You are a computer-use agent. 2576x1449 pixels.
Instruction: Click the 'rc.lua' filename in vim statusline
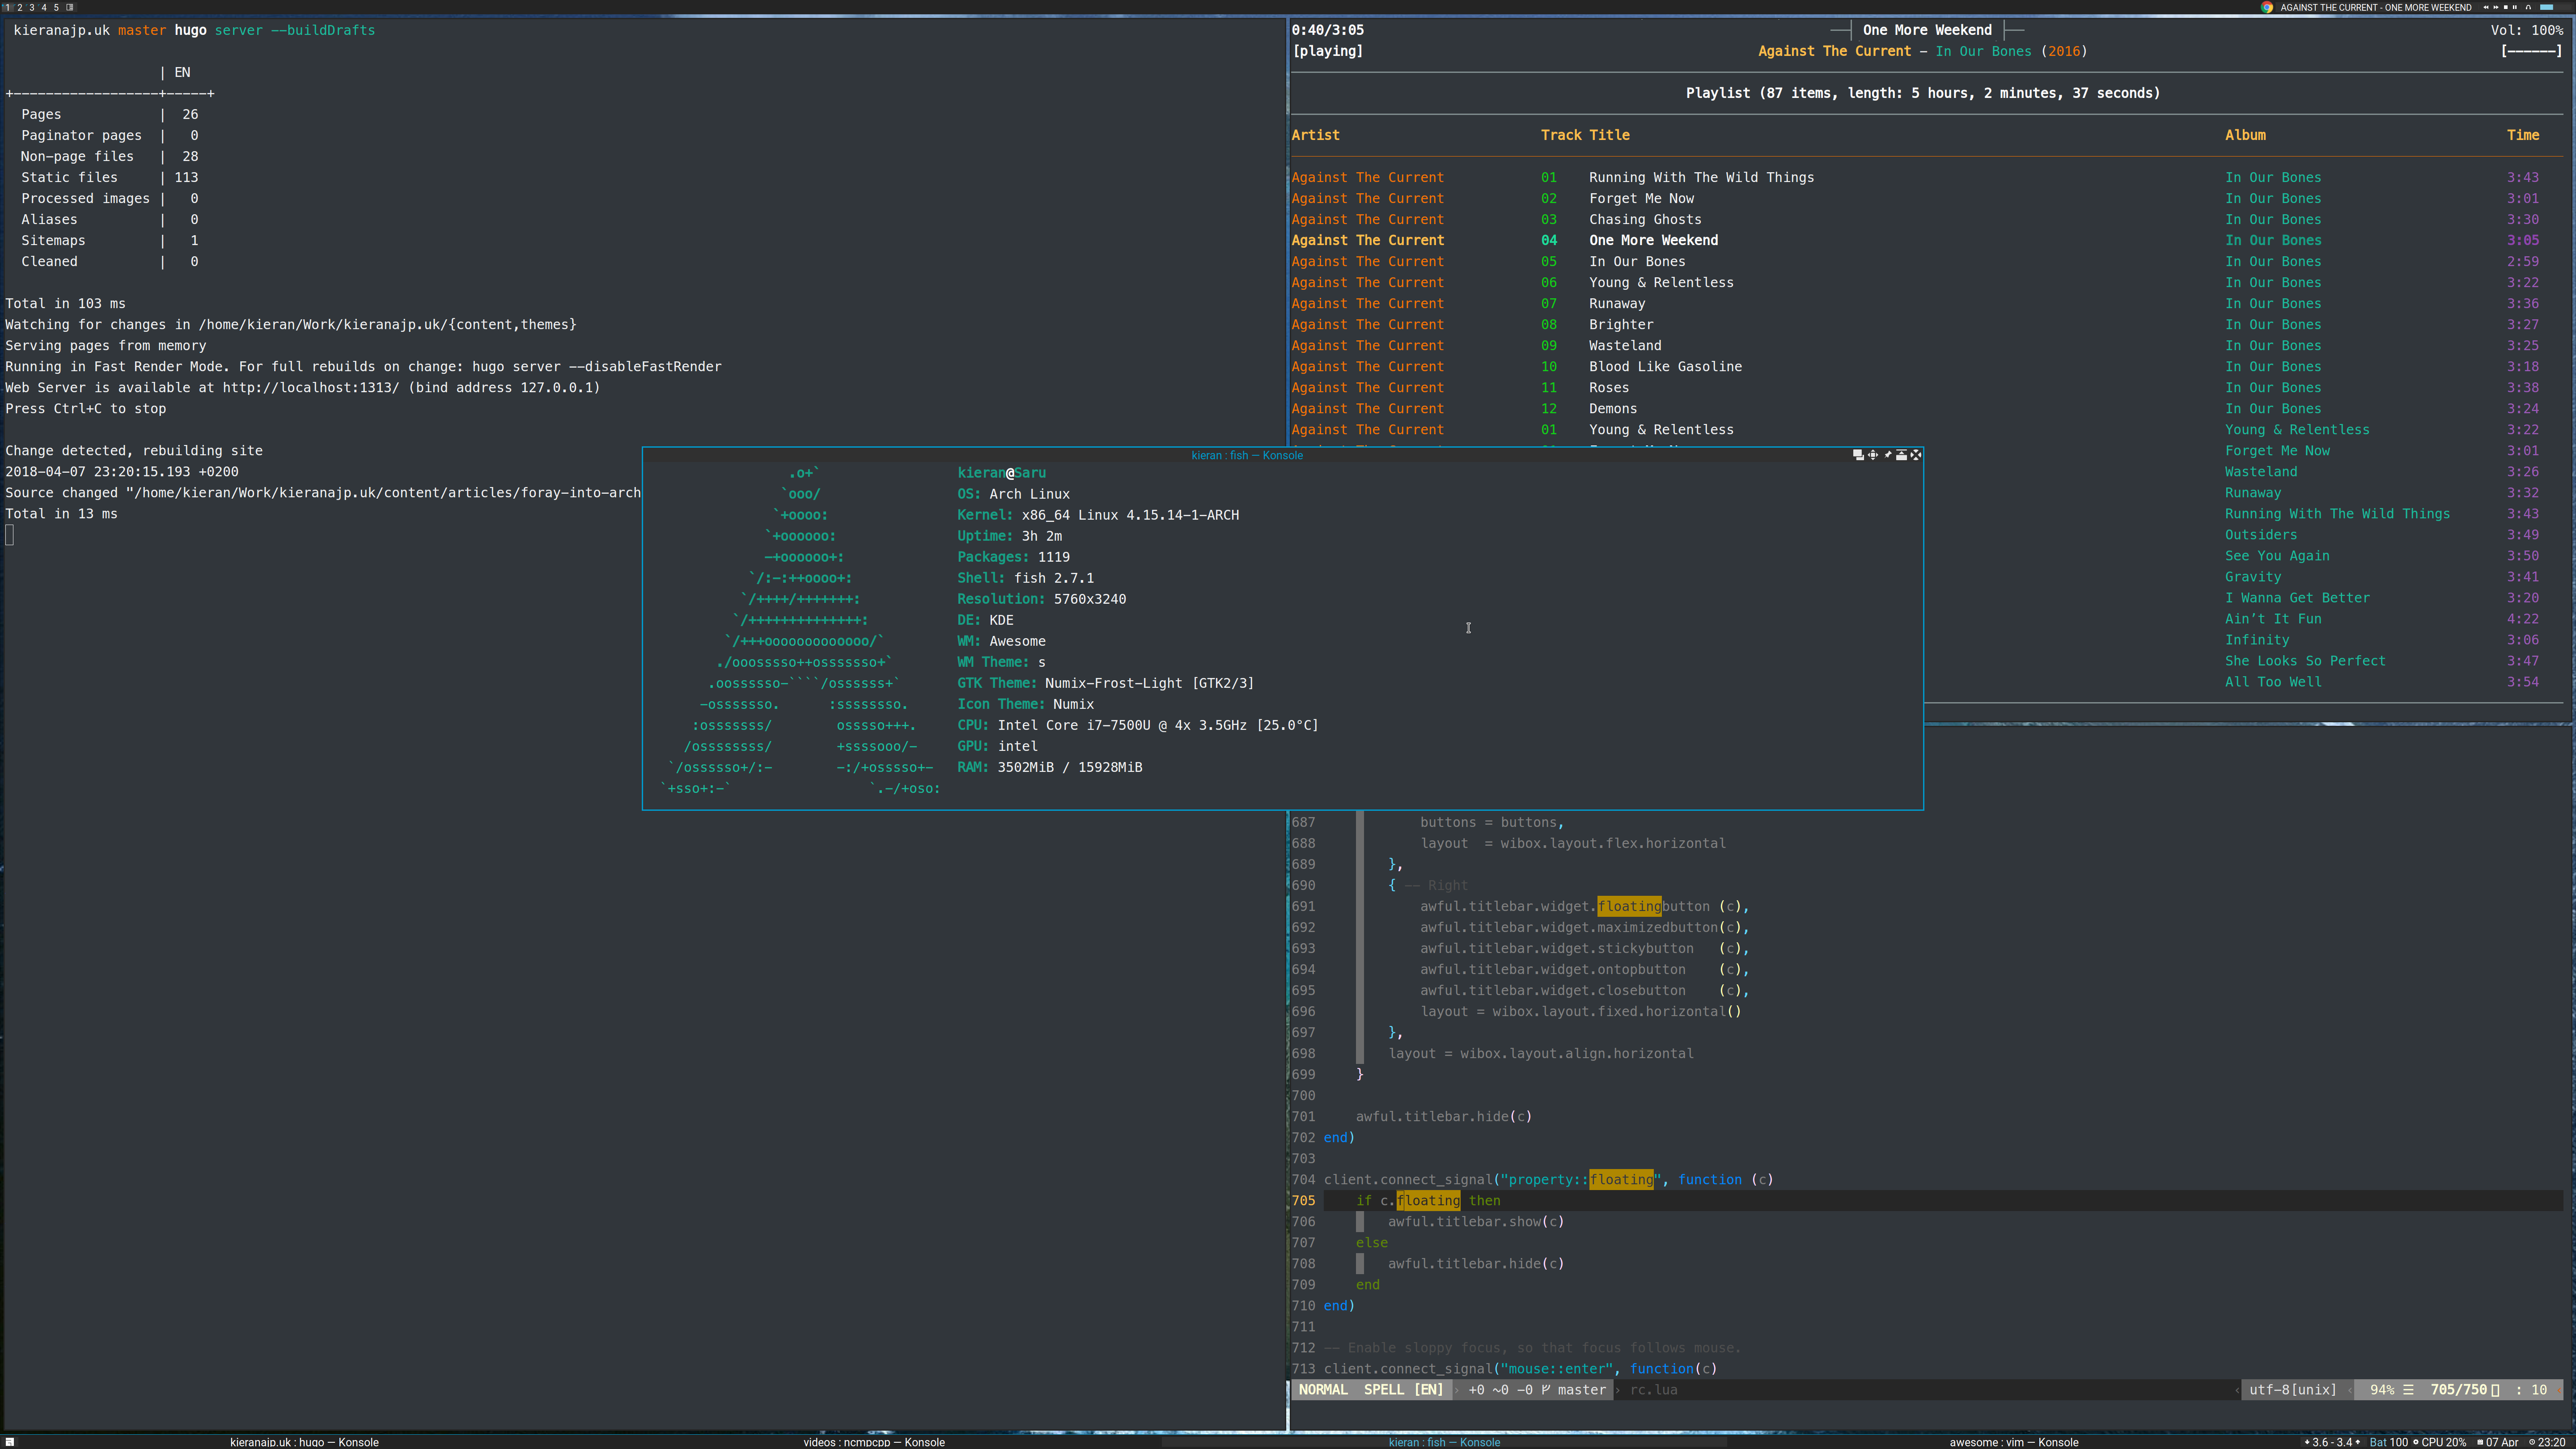(1653, 1390)
